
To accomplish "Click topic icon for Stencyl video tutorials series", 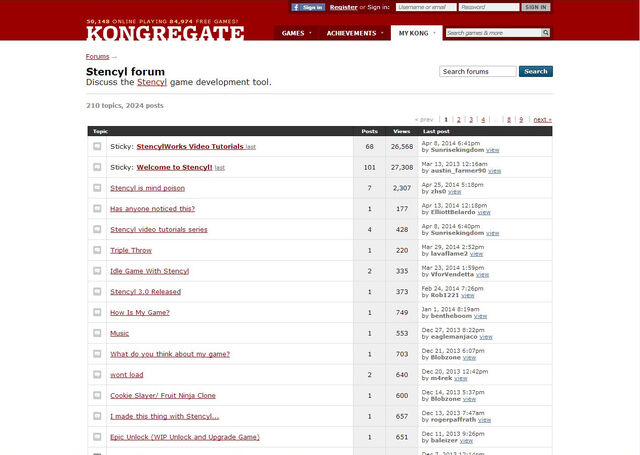I will click(x=97, y=229).
